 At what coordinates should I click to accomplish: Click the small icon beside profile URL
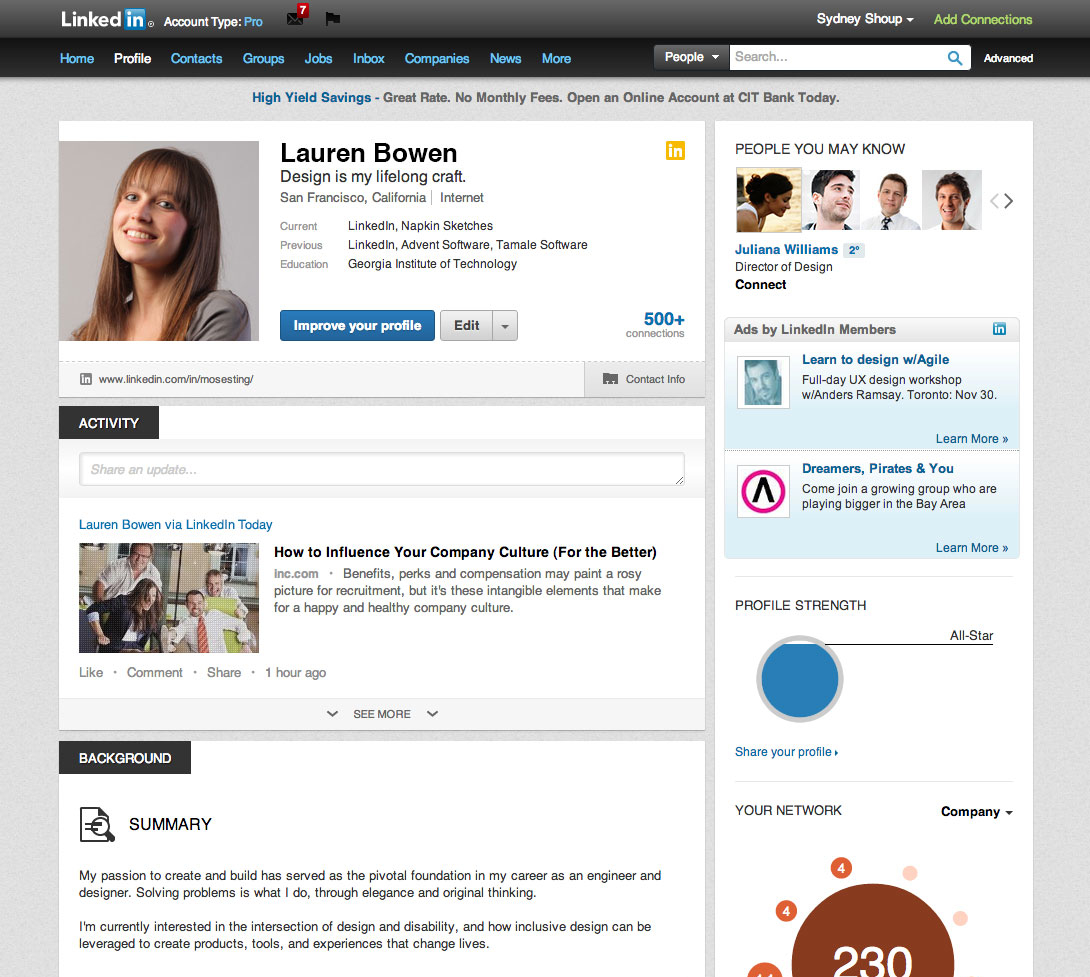pyautogui.click(x=86, y=379)
